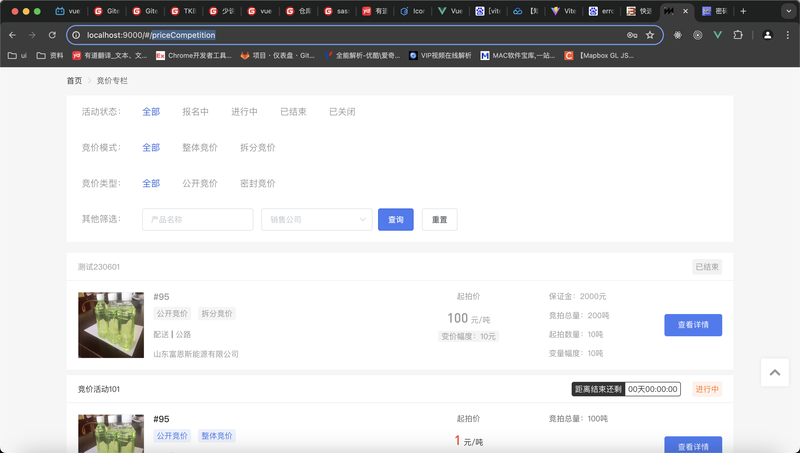Open a new browser tab with plus icon

(743, 11)
